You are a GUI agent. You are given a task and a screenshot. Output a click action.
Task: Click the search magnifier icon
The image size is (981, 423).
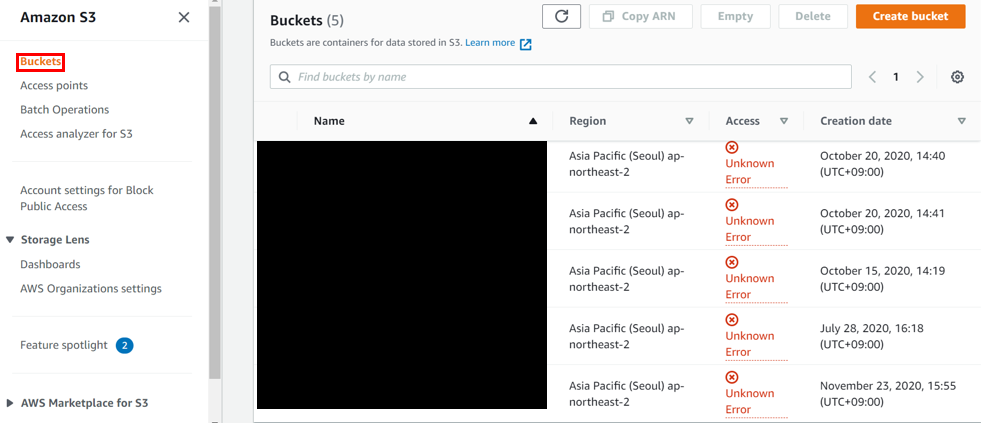284,77
